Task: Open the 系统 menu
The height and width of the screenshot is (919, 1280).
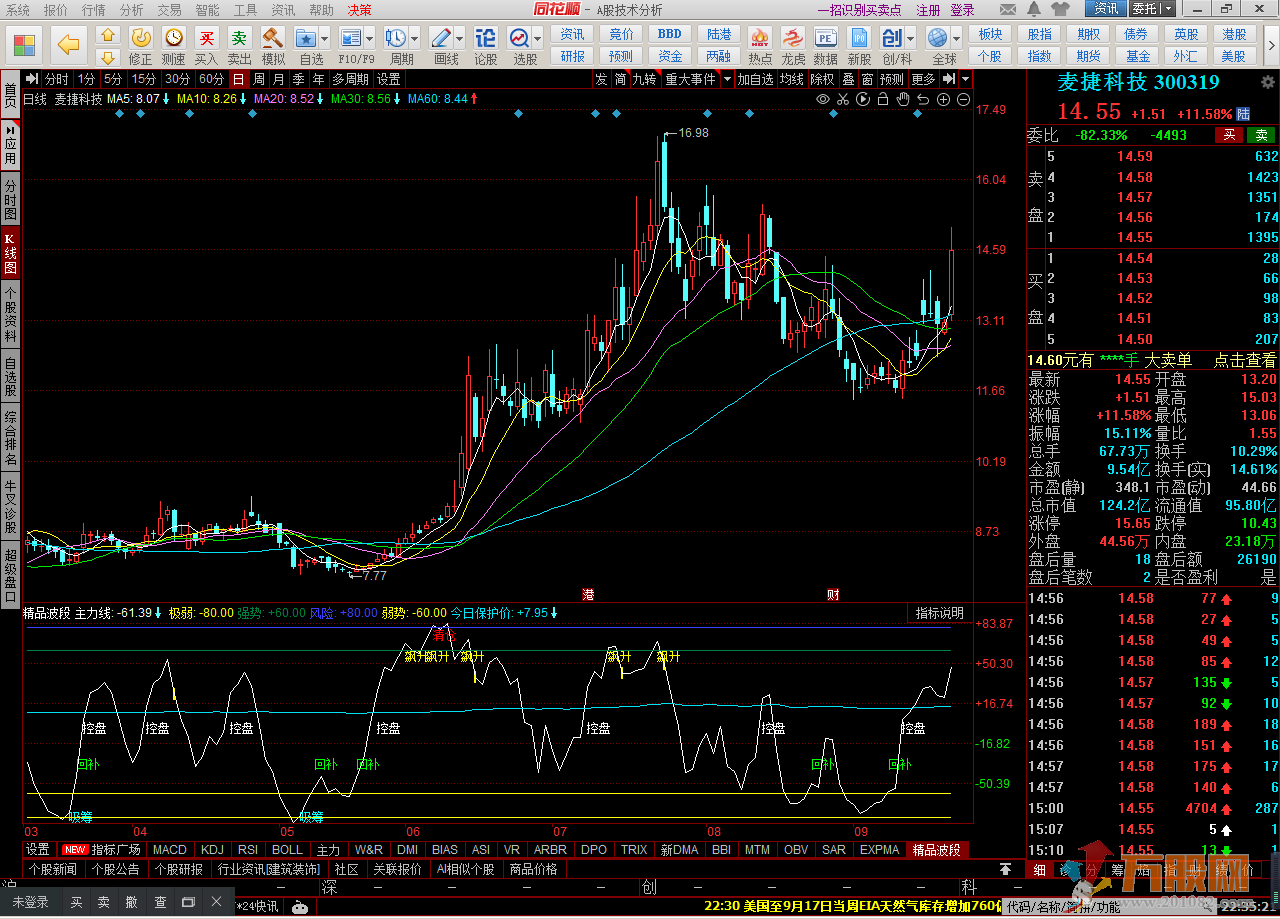Action: (18, 9)
